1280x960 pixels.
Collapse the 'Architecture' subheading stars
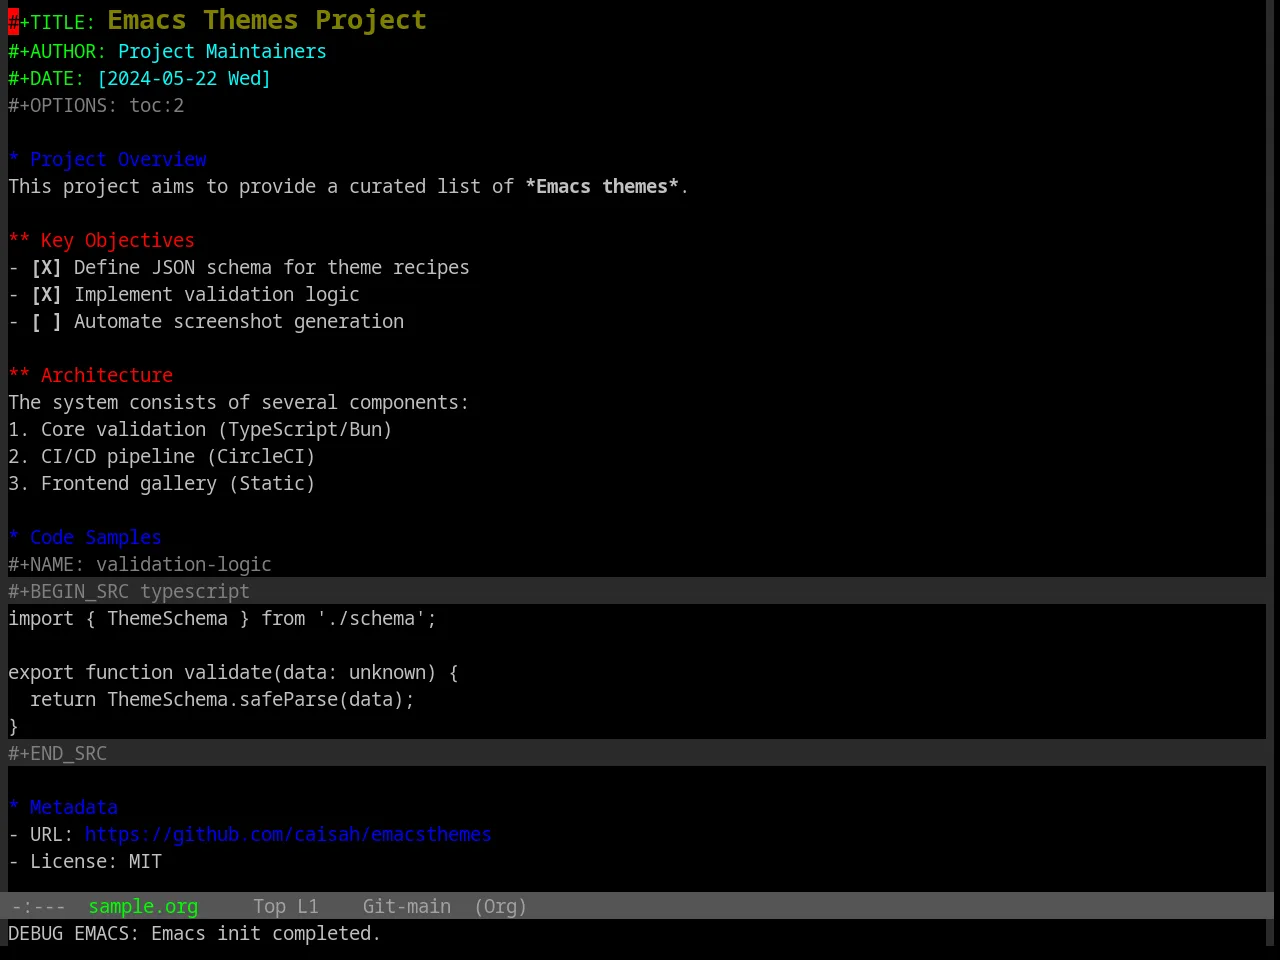(19, 376)
